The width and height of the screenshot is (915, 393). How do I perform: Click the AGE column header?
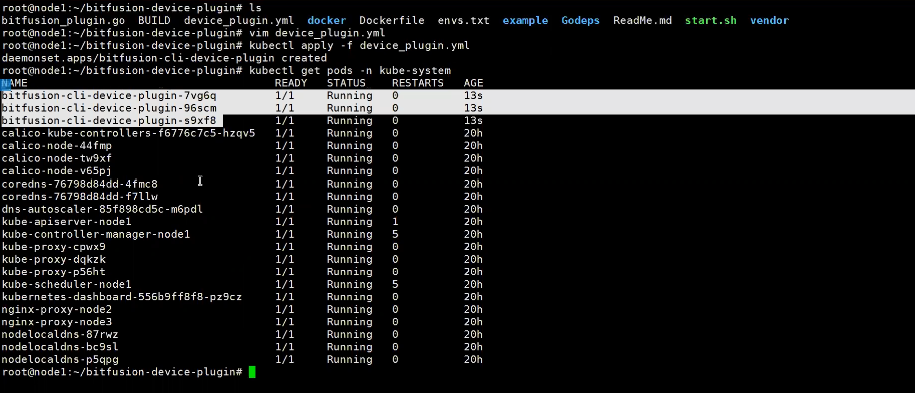[x=473, y=83]
